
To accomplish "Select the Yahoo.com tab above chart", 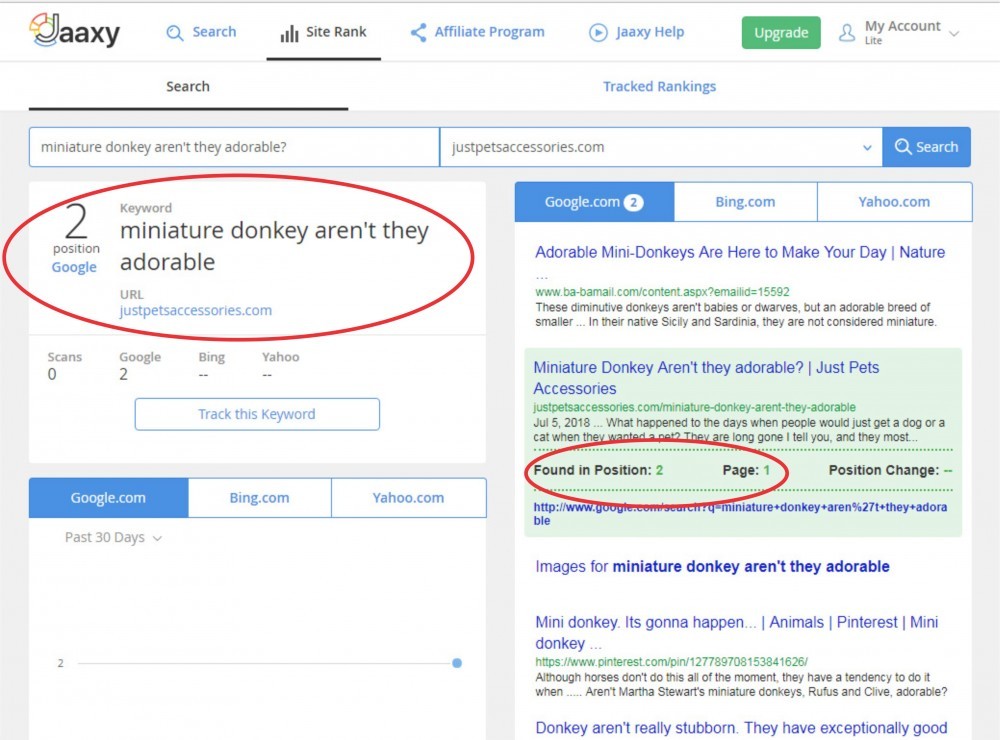I will [408, 498].
